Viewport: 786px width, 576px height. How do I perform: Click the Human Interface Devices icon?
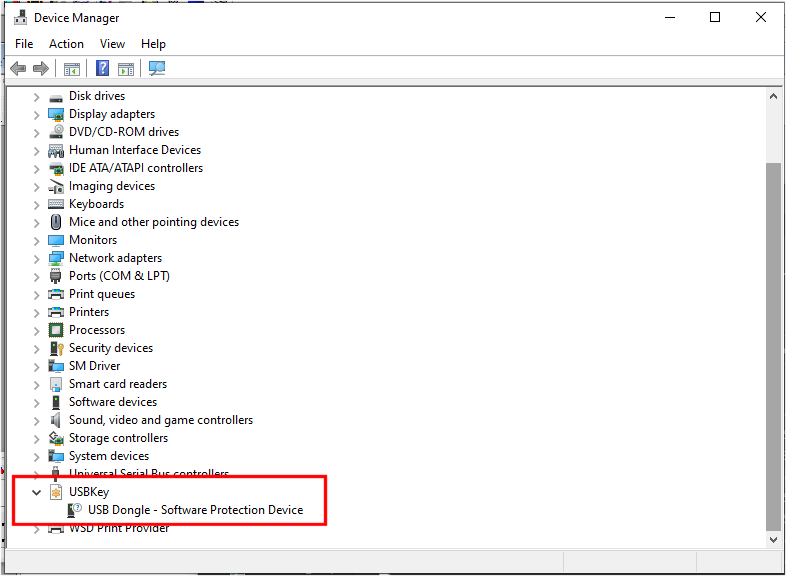pyautogui.click(x=56, y=150)
